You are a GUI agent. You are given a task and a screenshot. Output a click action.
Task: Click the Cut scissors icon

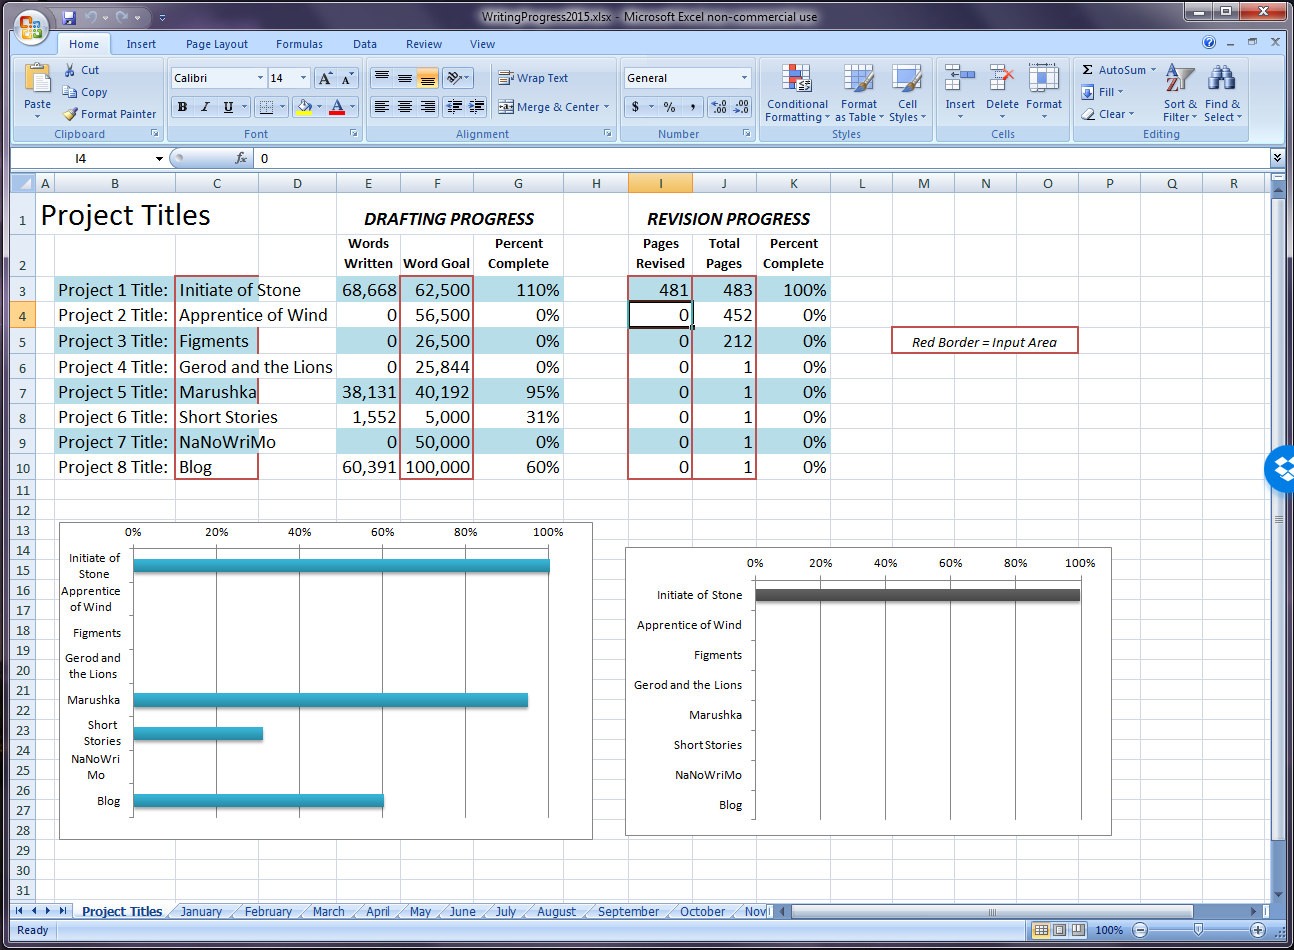point(70,70)
